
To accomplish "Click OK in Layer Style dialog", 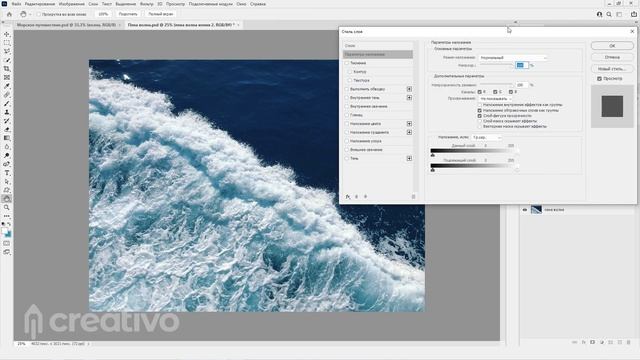I will click(x=612, y=46).
